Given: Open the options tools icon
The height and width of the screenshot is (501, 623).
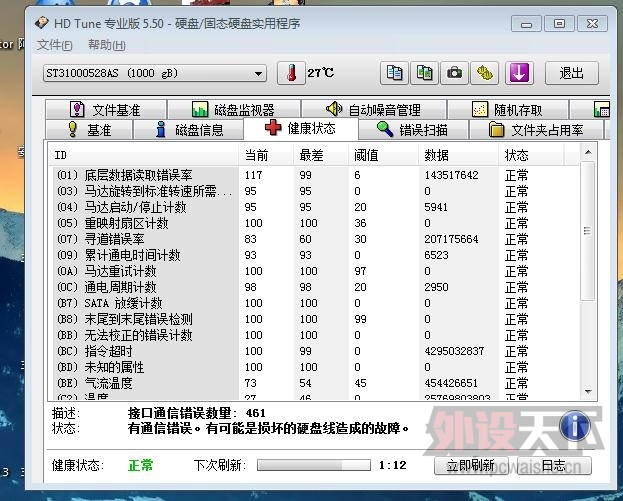Looking at the screenshot, I should (x=485, y=73).
